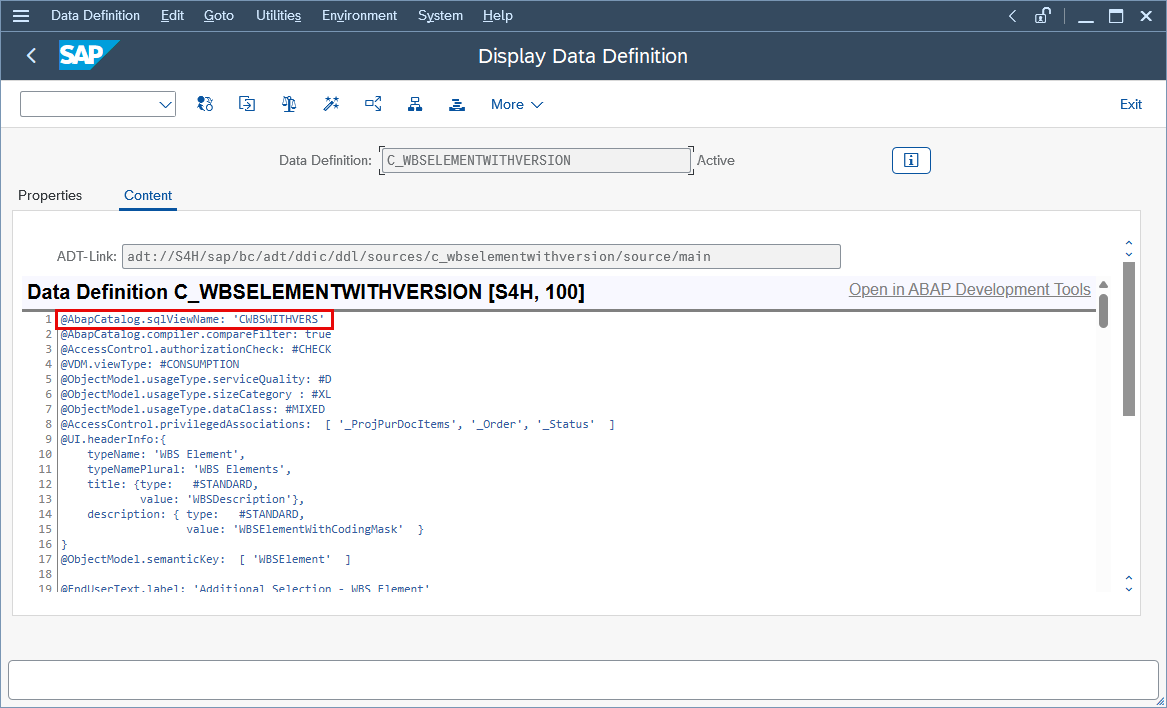Click the magic wand activation icon
The height and width of the screenshot is (708, 1167).
(331, 104)
